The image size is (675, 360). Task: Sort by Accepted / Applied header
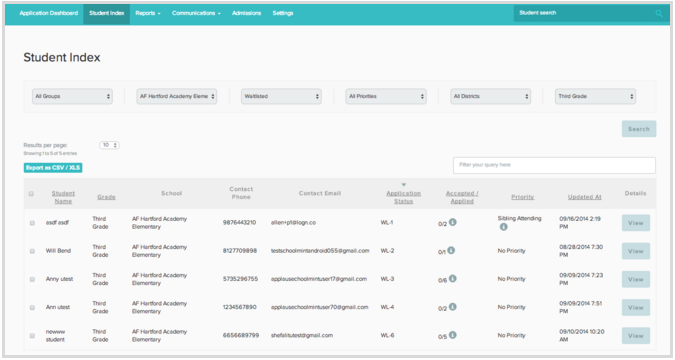click(x=462, y=197)
